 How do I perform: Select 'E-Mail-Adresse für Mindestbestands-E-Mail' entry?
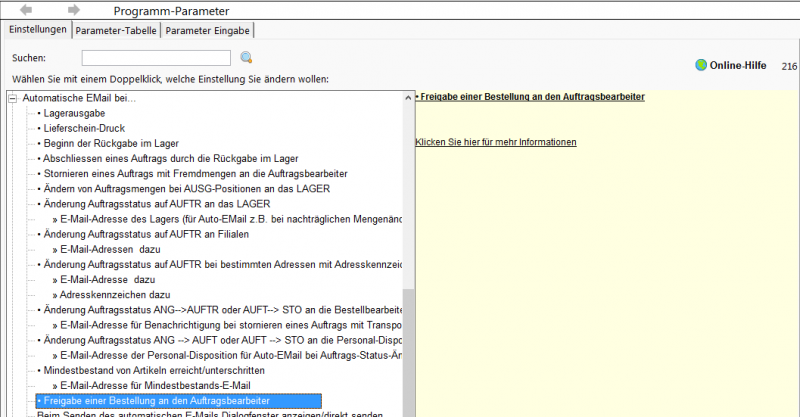pyautogui.click(x=155, y=385)
